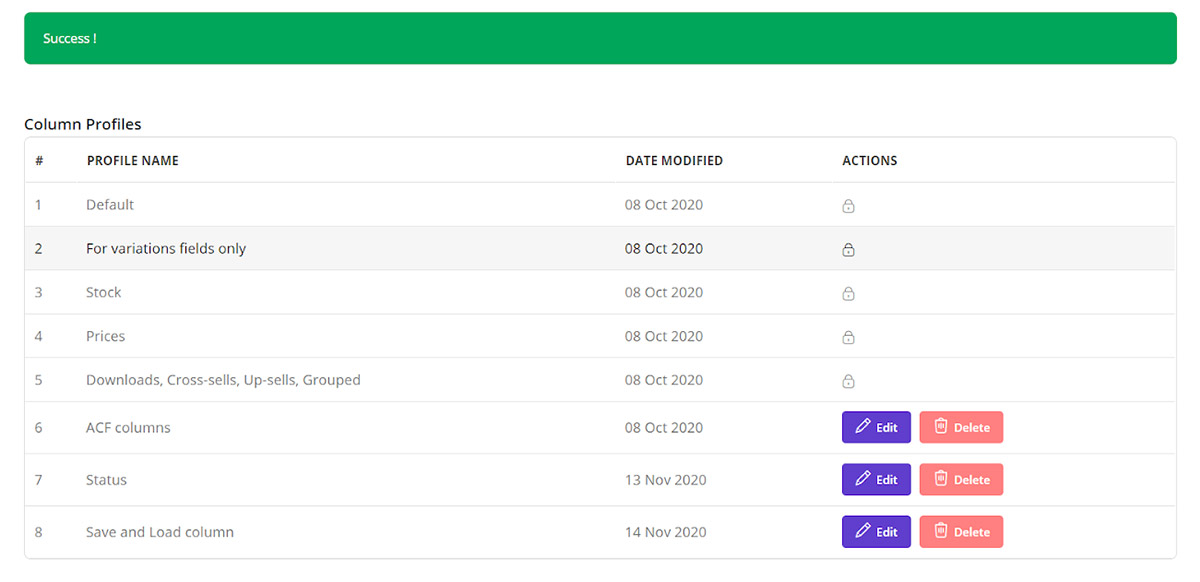Click the Profile Name column header
This screenshot has height=582, width=1200.
click(133, 161)
